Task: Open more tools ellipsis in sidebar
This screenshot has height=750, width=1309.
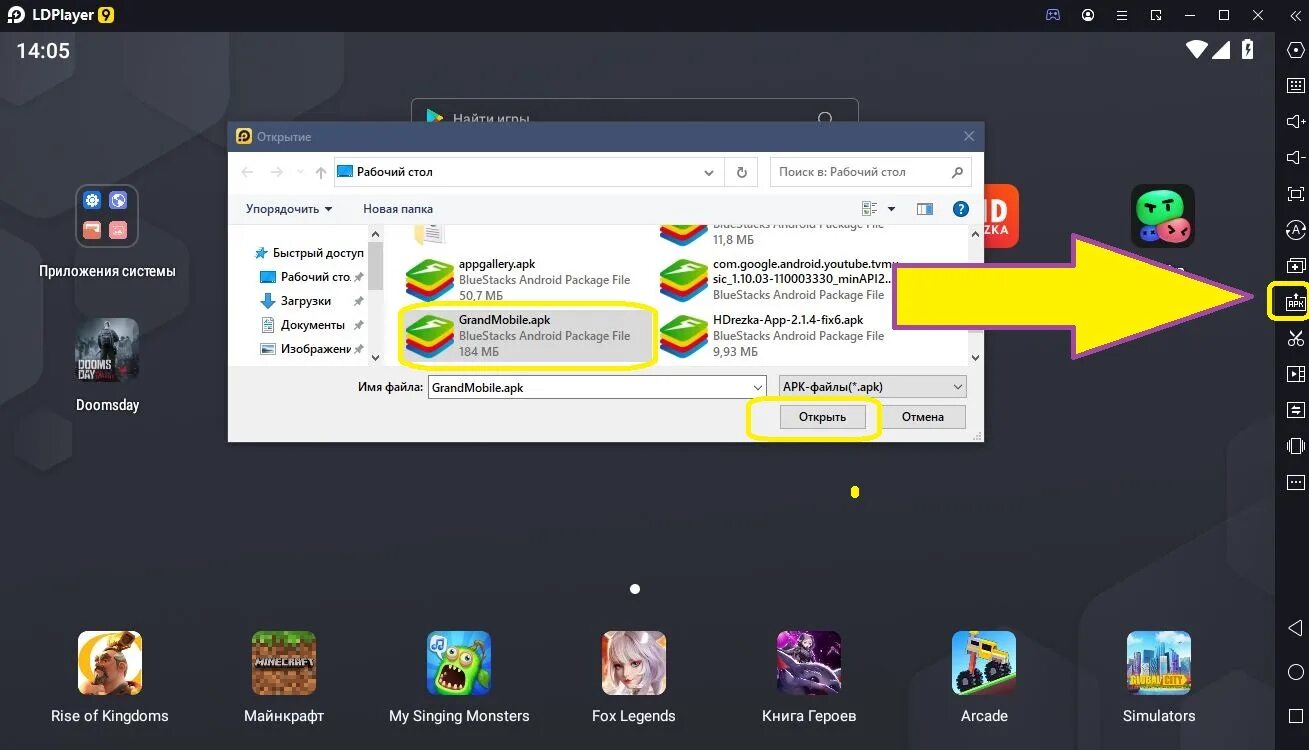Action: point(1295,482)
